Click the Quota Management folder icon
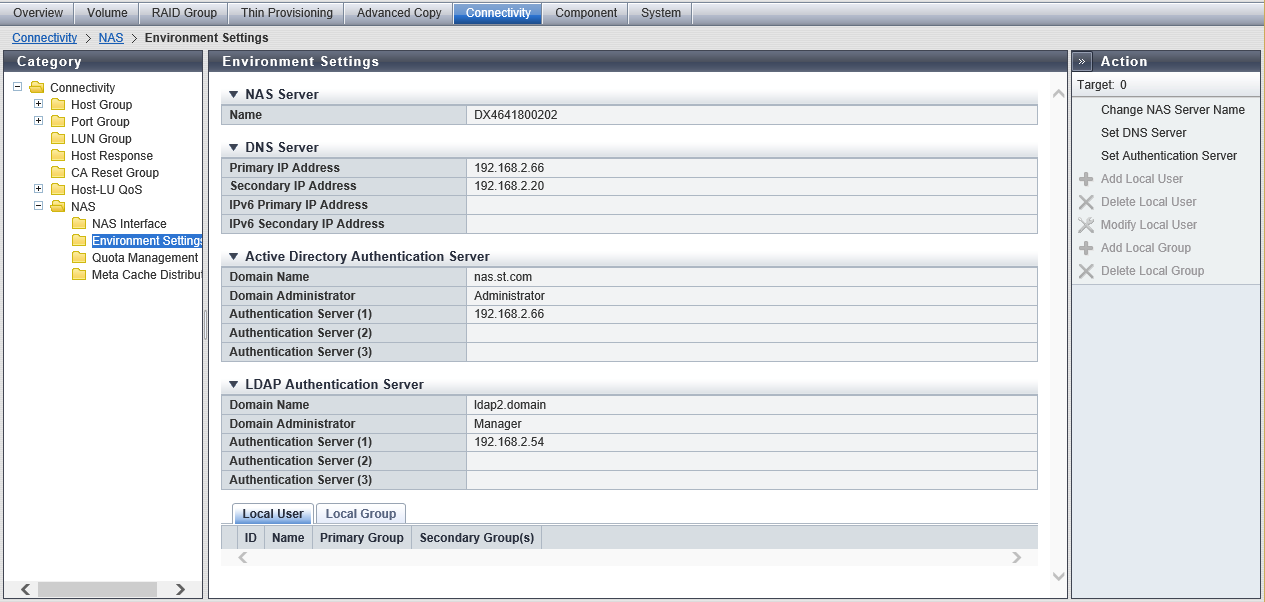This screenshot has width=1265, height=602. click(79, 258)
